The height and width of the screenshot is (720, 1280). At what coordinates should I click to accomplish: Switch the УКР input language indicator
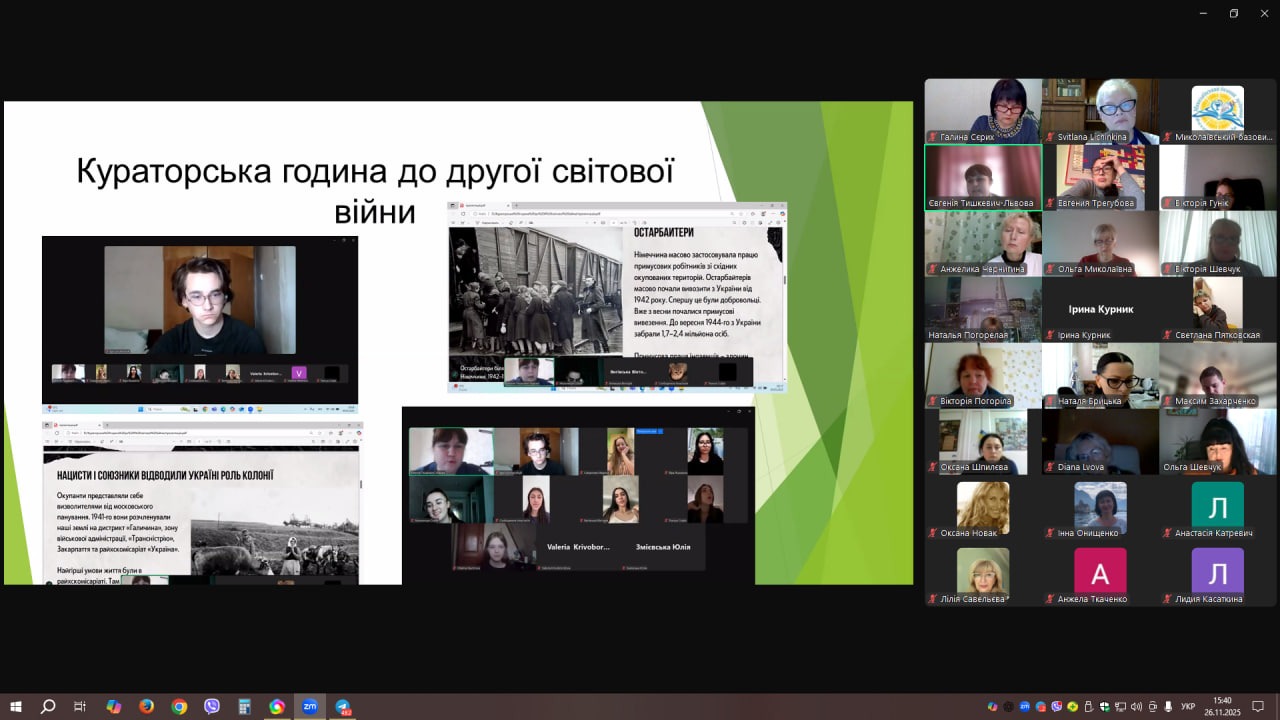point(1188,707)
